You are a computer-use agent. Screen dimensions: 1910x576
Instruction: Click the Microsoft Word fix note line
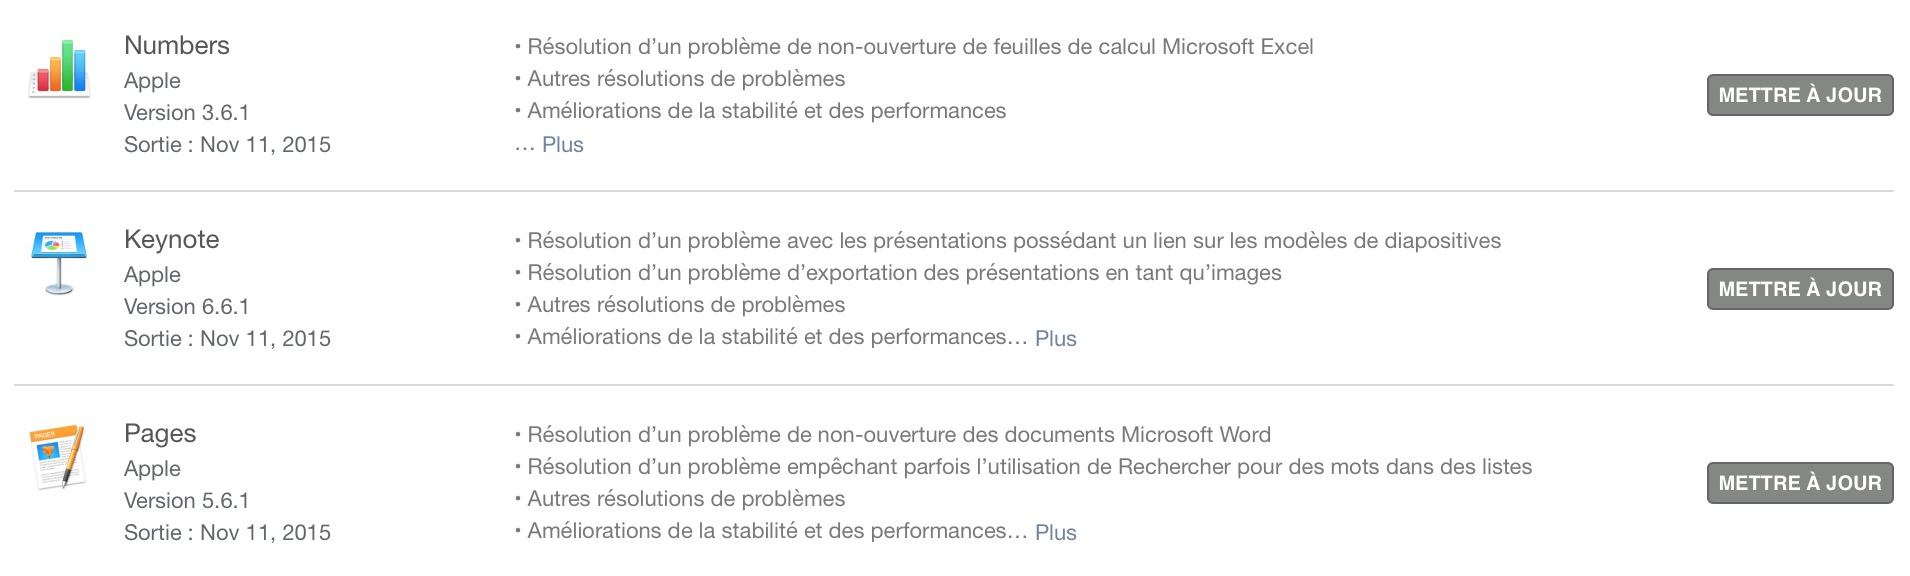click(893, 435)
